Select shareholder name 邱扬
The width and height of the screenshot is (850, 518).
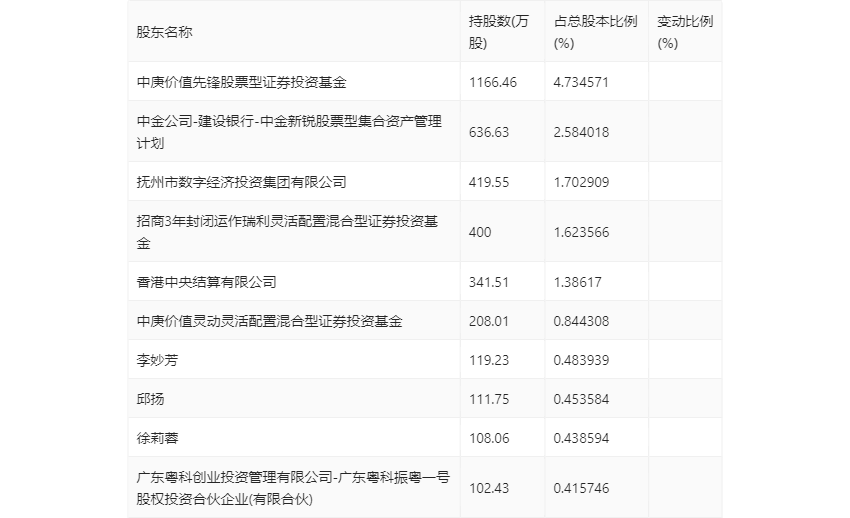(x=150, y=399)
